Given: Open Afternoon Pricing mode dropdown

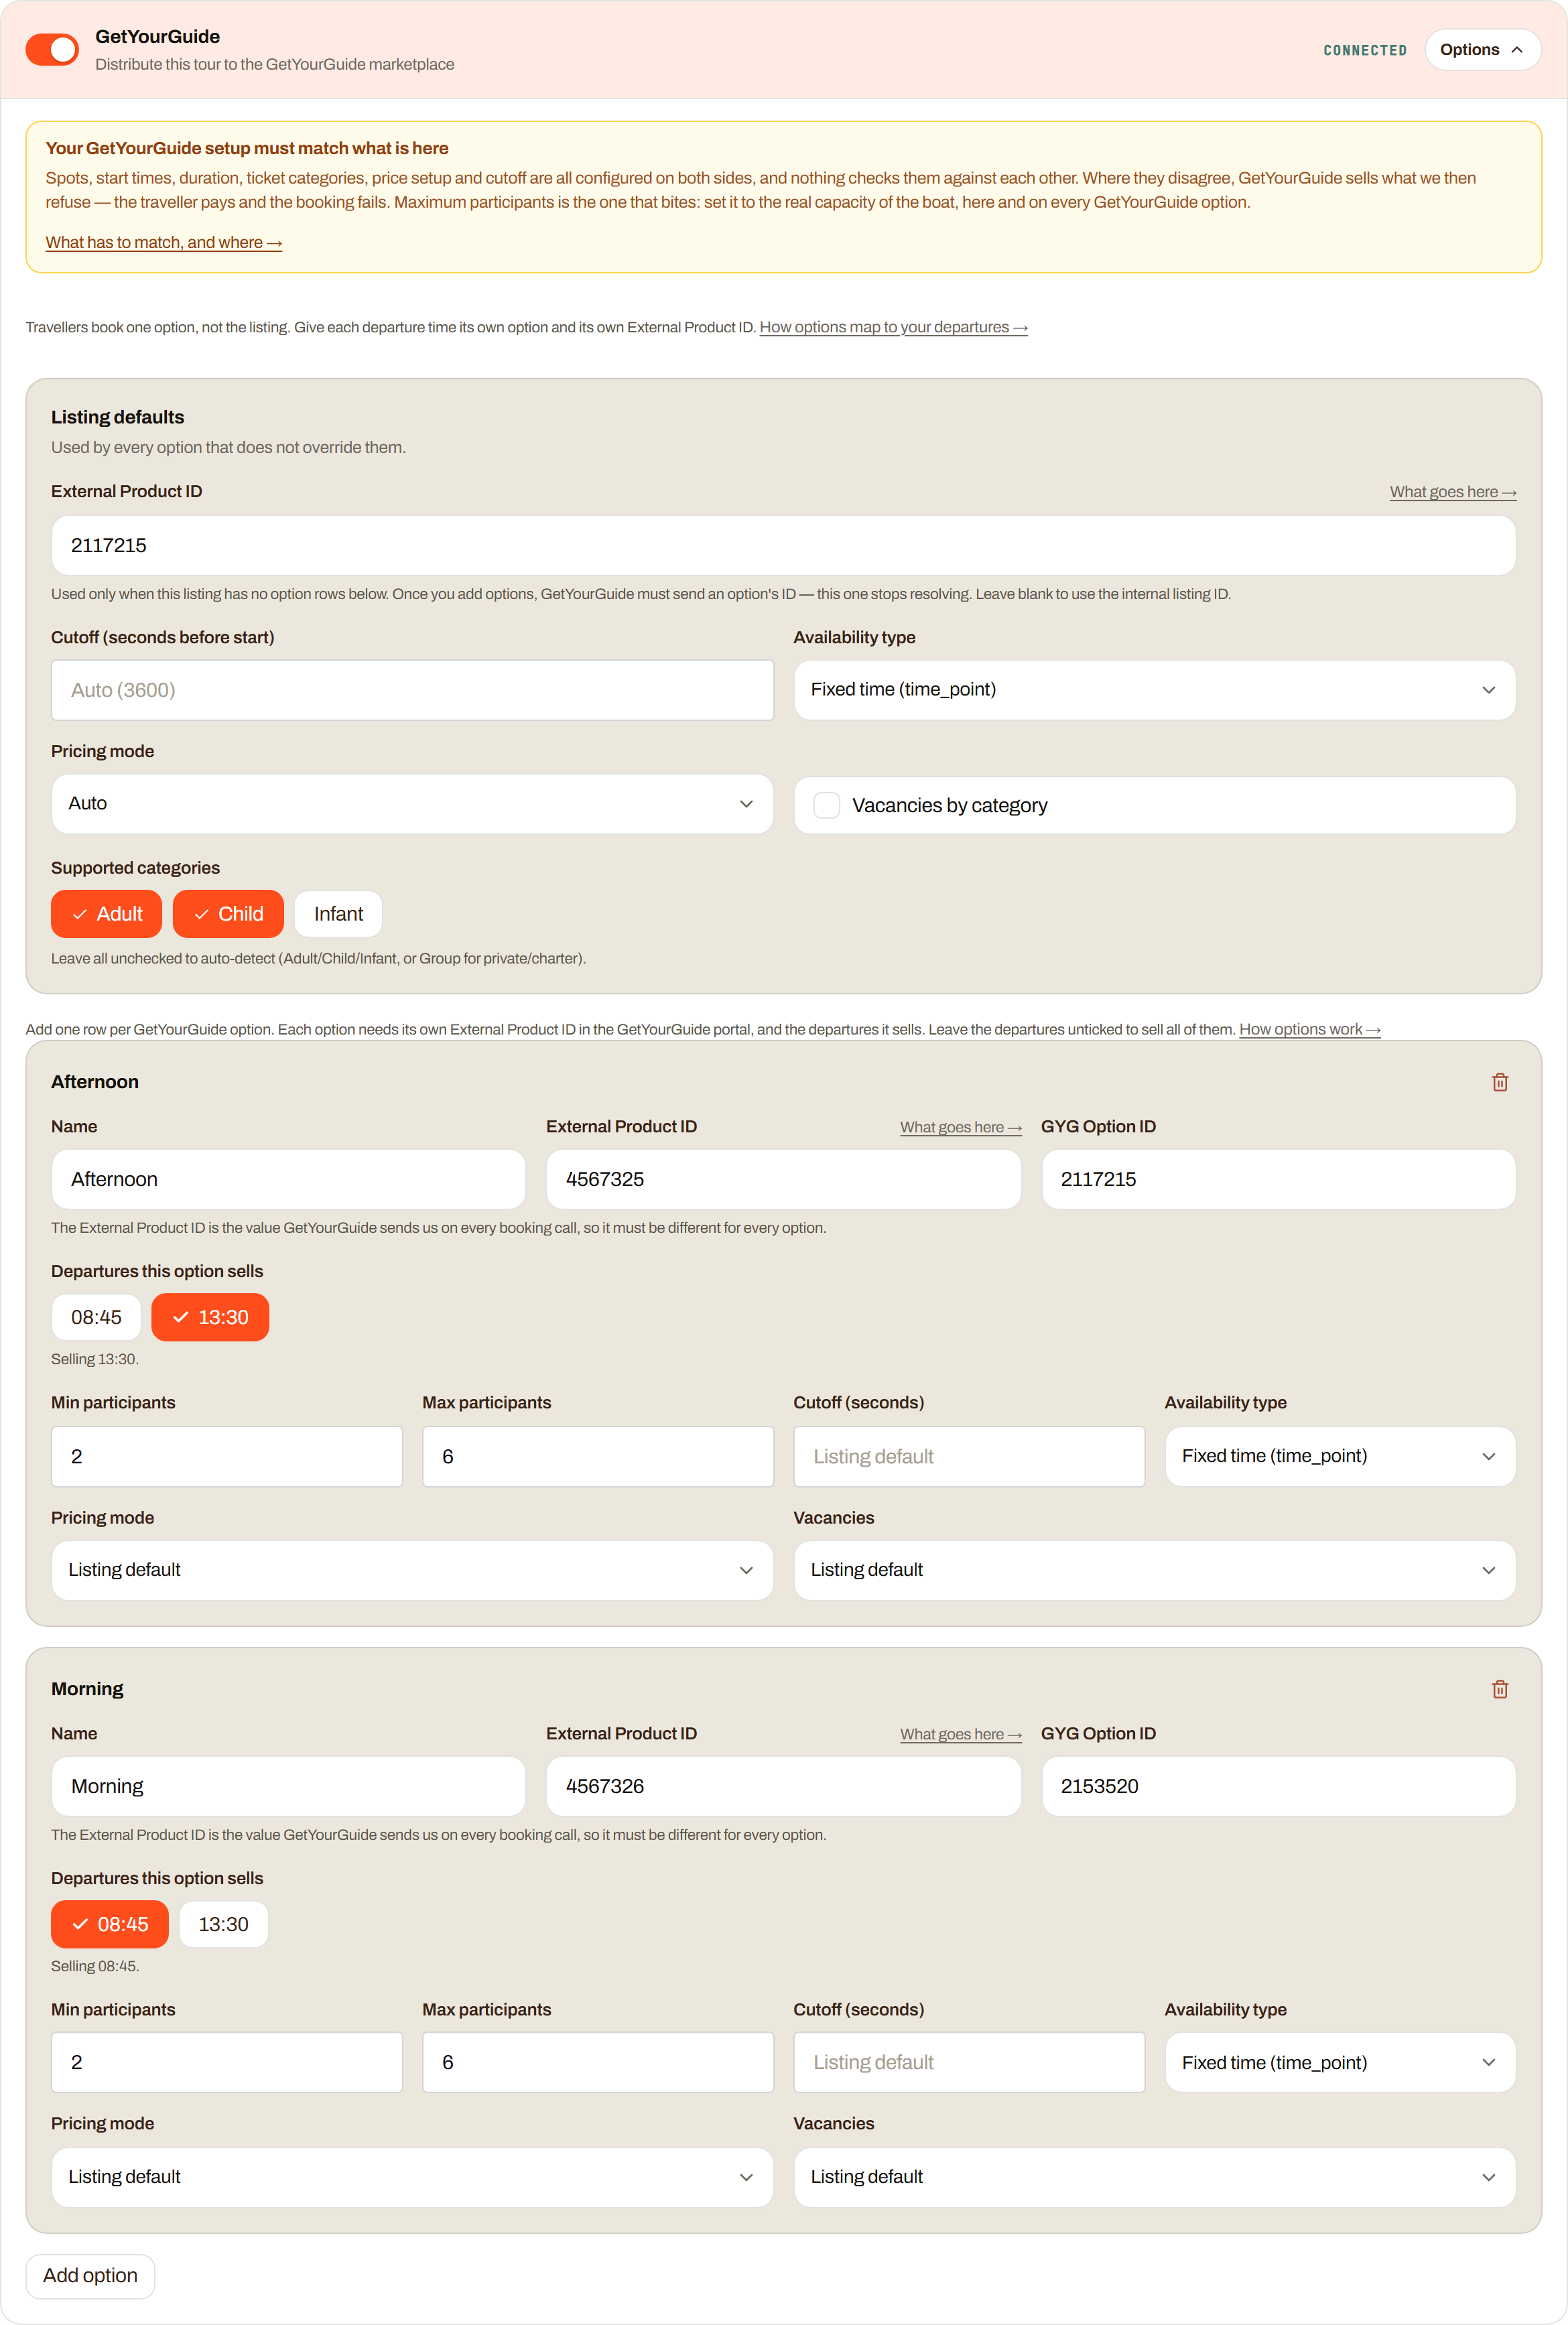Looking at the screenshot, I should 412,1570.
